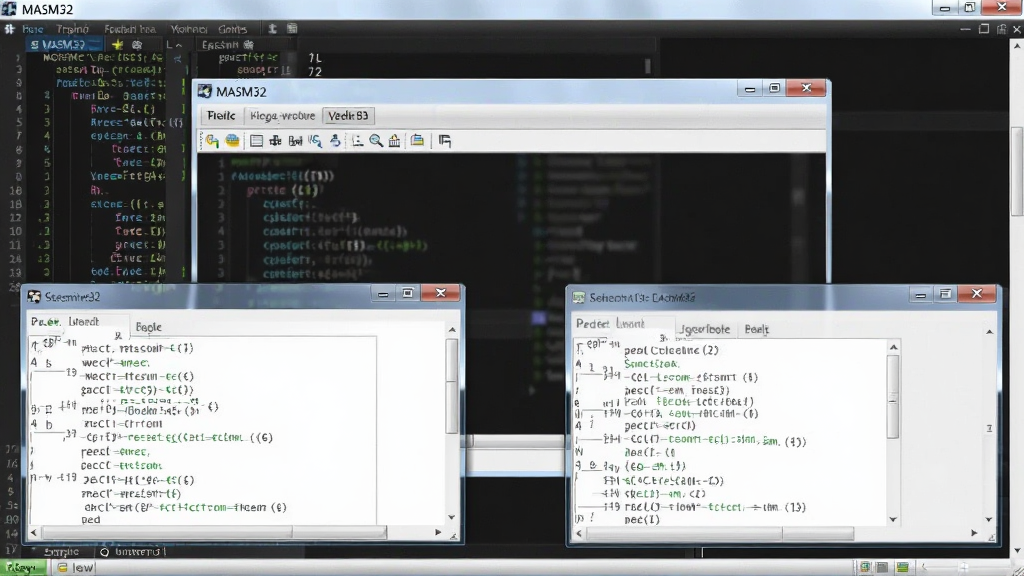Click the yellow folder icon in MASM32 toolbar
The width and height of the screenshot is (1024, 576).
point(417,140)
